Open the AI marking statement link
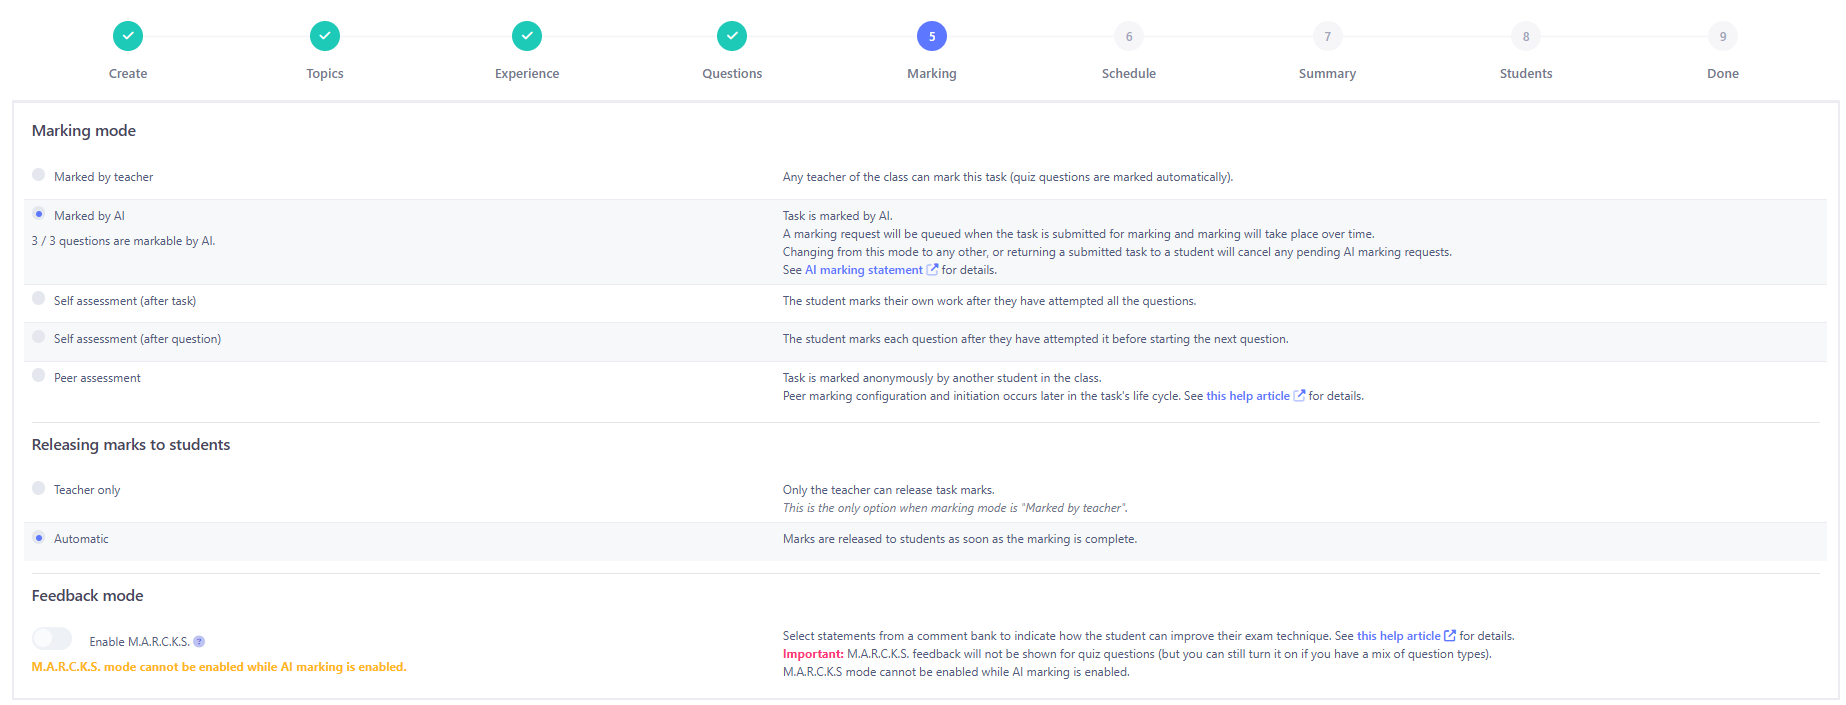The width and height of the screenshot is (1846, 705). click(x=864, y=270)
